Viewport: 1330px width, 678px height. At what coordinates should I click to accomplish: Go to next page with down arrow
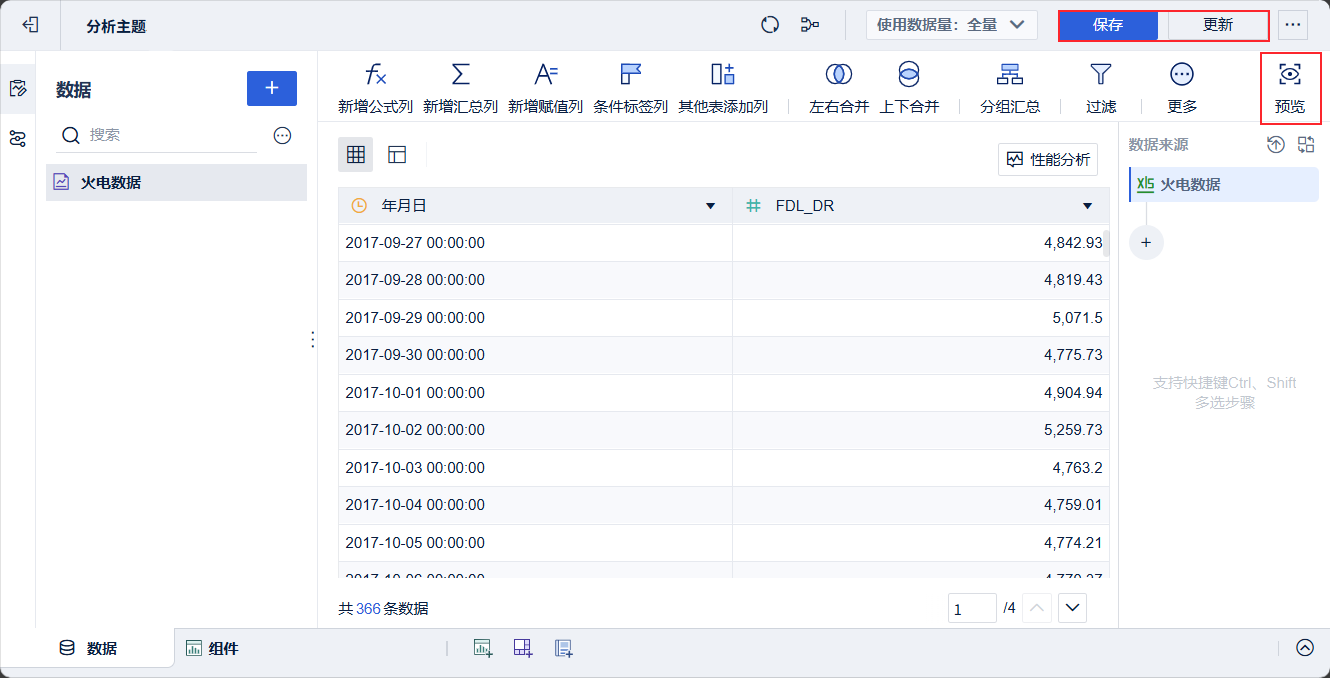[1072, 607]
